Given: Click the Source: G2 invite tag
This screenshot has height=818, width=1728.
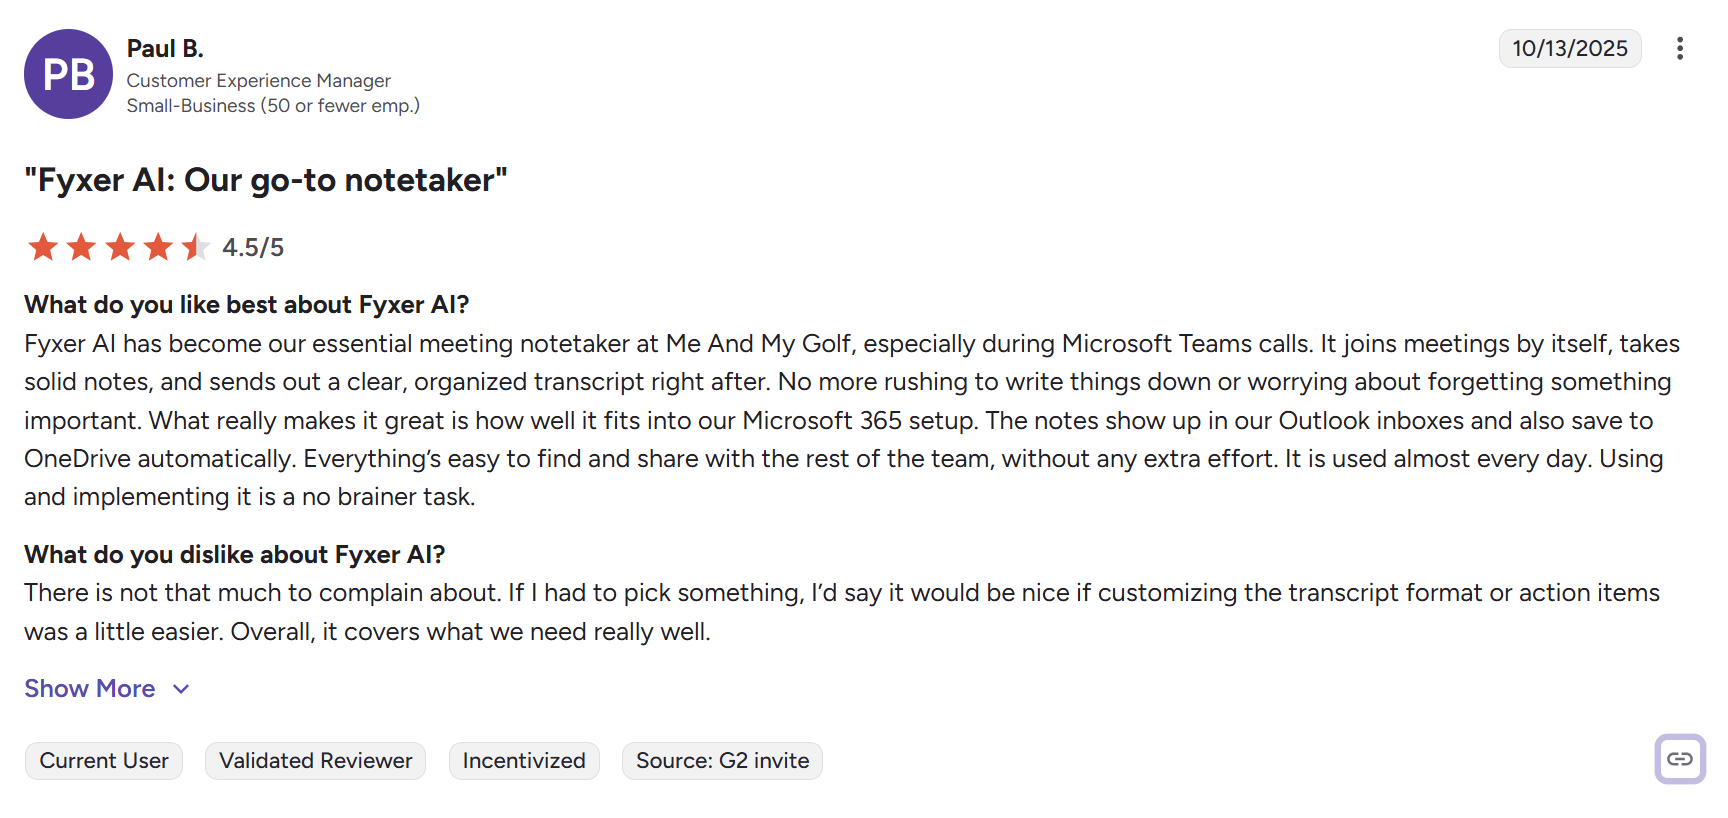Looking at the screenshot, I should coord(722,760).
